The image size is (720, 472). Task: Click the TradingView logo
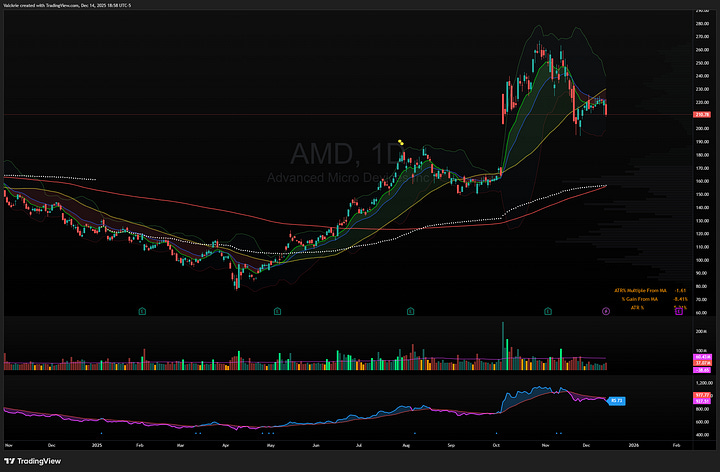click(33, 461)
